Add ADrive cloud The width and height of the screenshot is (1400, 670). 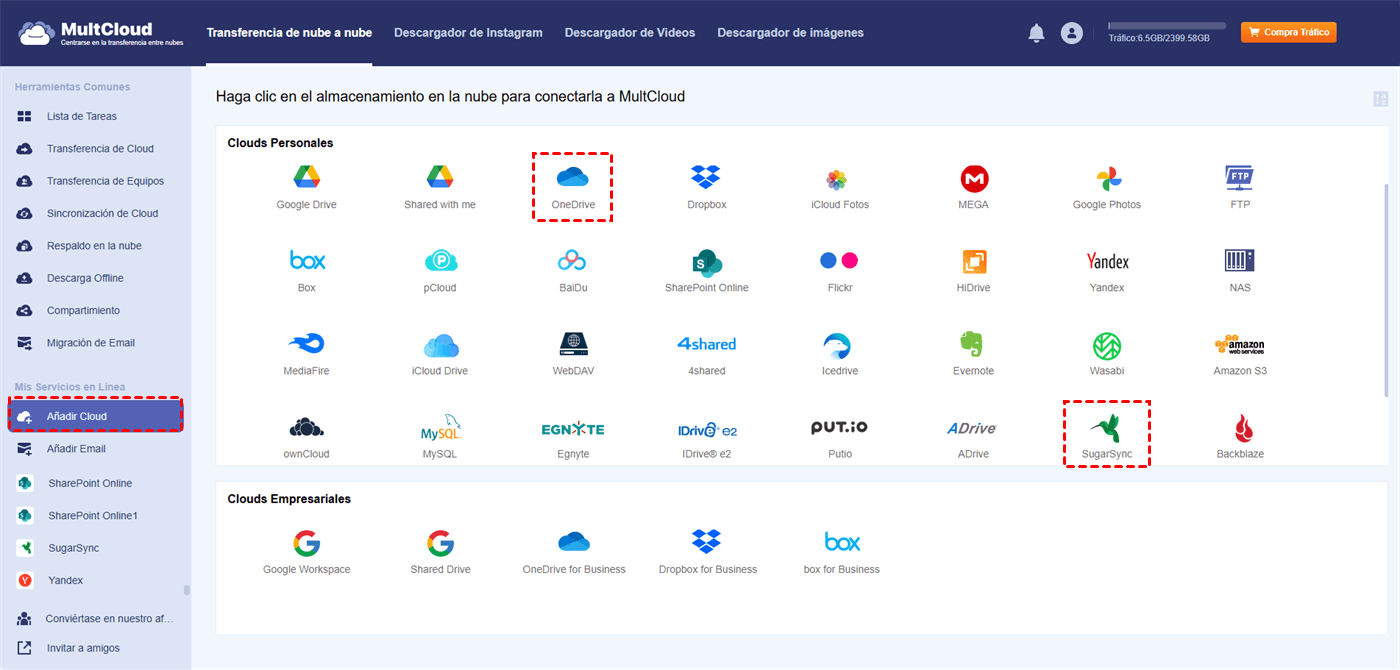pyautogui.click(x=972, y=428)
